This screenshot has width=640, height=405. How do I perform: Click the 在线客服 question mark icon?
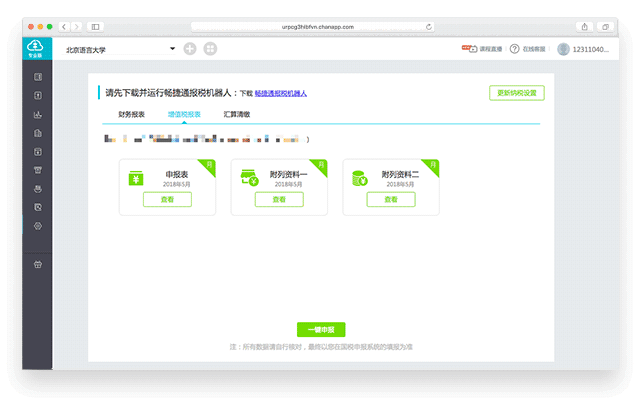point(514,48)
